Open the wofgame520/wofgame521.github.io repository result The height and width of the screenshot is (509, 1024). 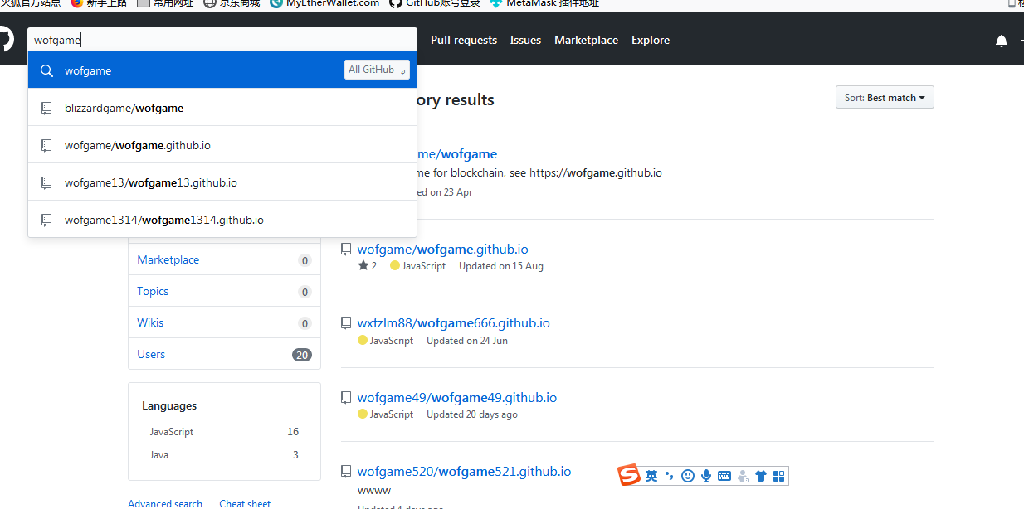coord(464,471)
